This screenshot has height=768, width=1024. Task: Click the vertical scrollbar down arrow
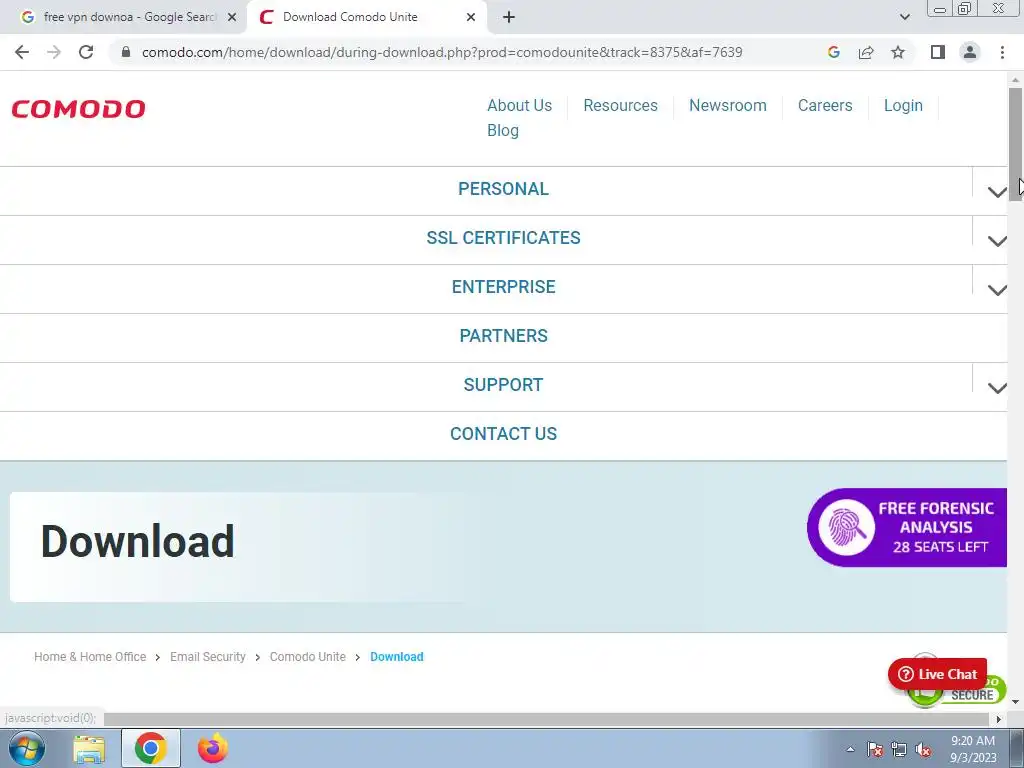pos(1015,702)
